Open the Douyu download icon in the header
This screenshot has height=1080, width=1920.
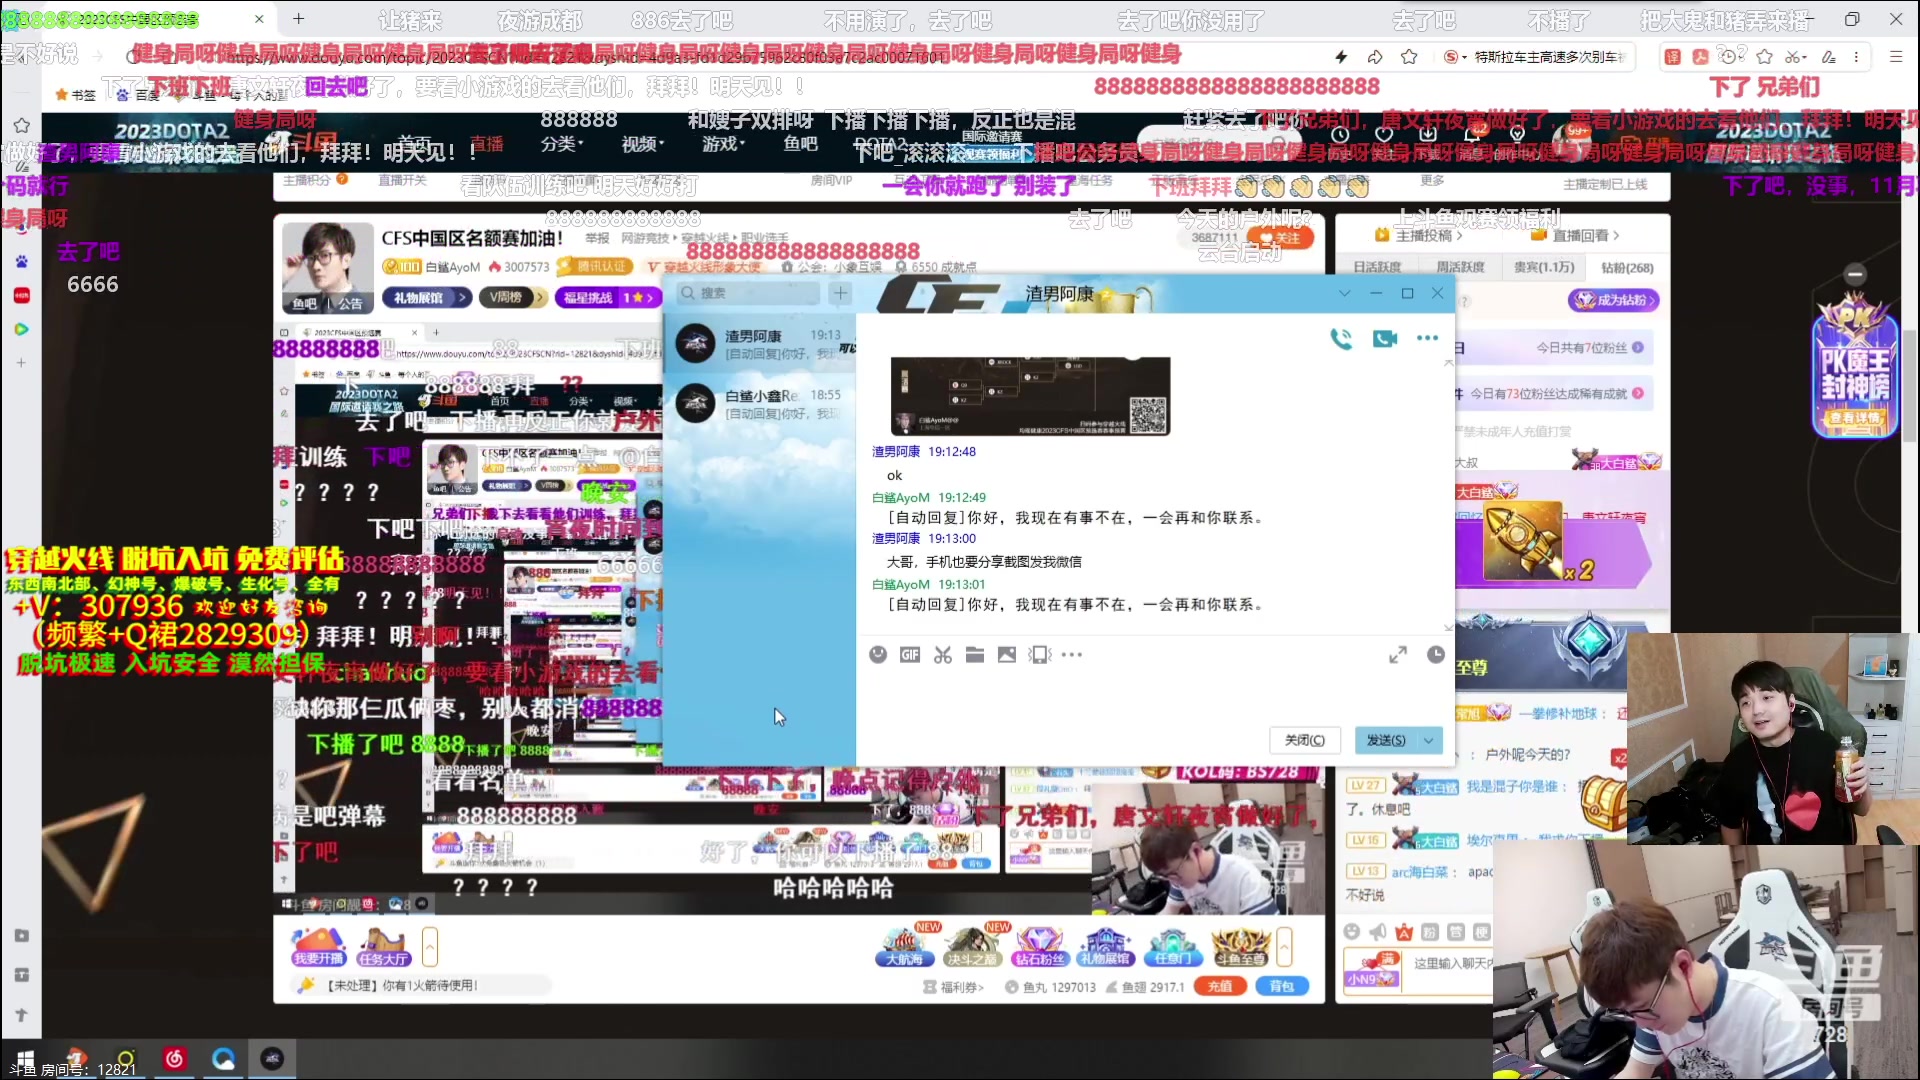(1428, 134)
